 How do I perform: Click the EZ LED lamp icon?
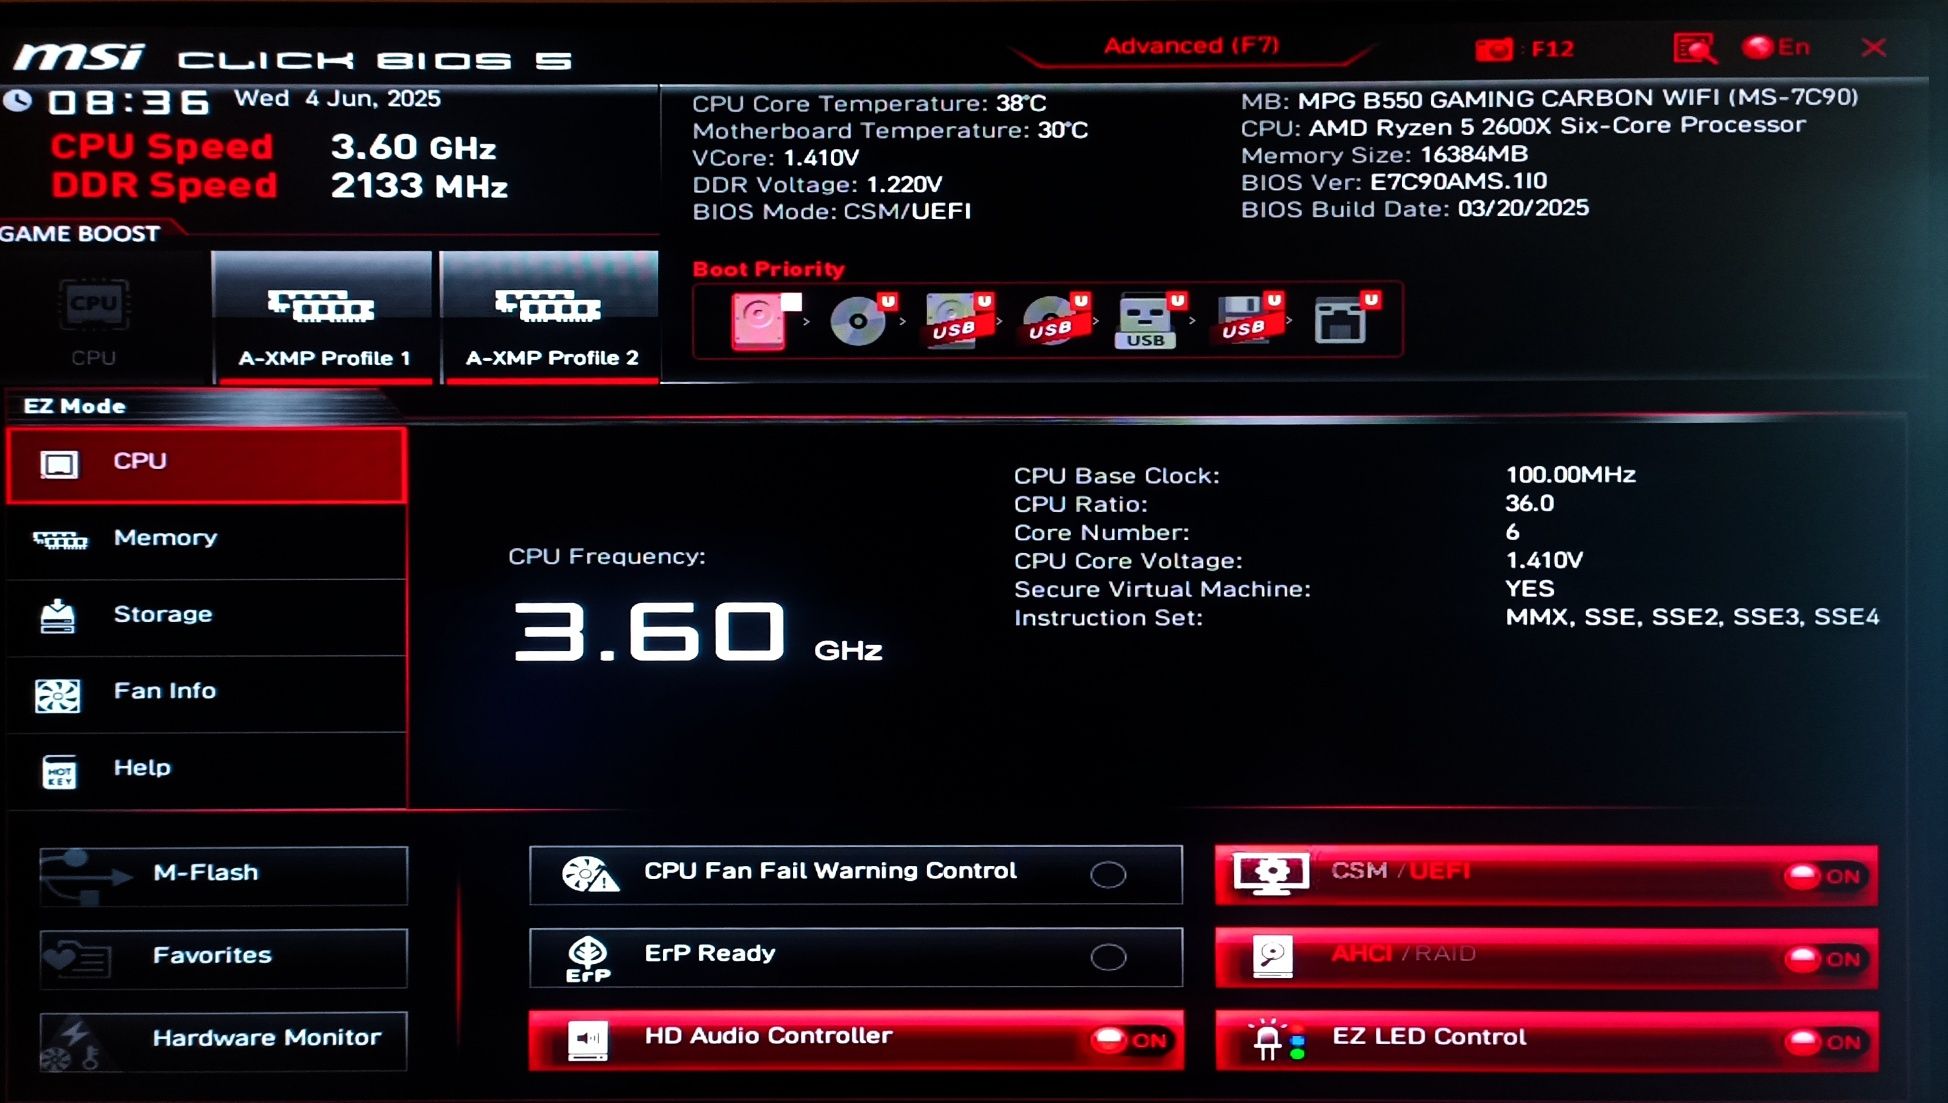1277,1040
